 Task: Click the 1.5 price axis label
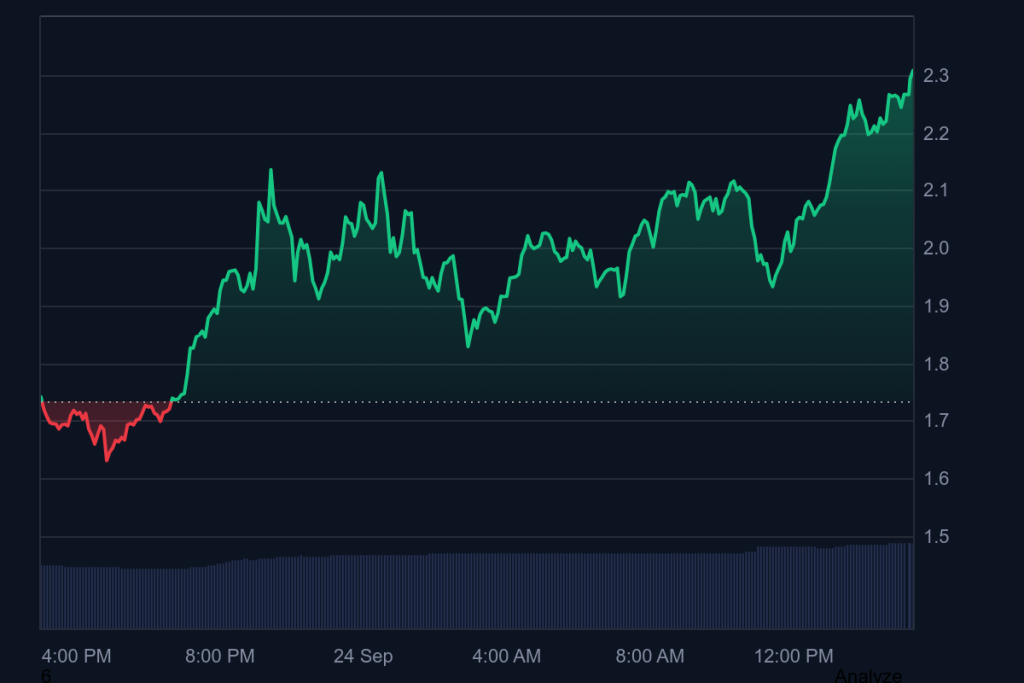point(936,537)
